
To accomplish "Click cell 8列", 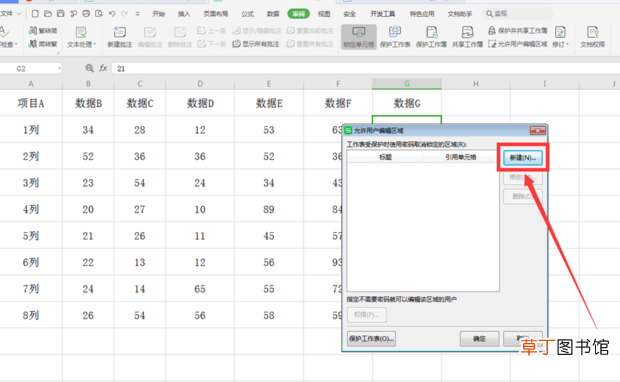I will [x=31, y=315].
